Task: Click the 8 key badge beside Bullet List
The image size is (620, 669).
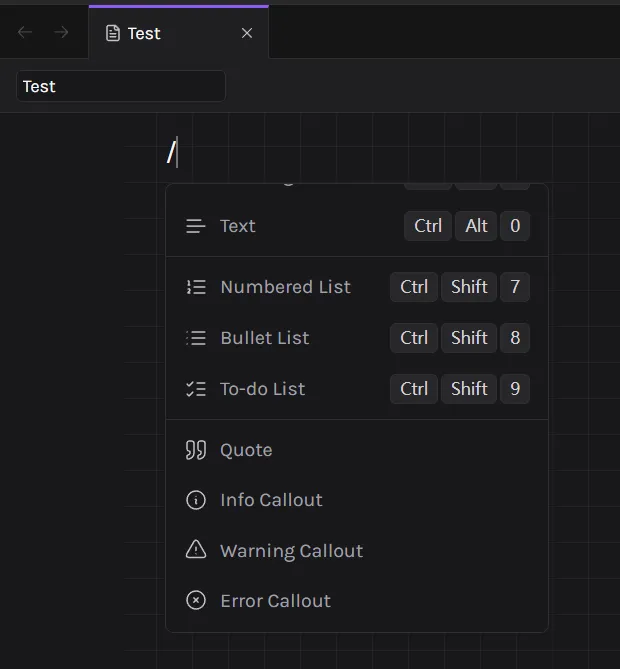Action: (x=515, y=338)
